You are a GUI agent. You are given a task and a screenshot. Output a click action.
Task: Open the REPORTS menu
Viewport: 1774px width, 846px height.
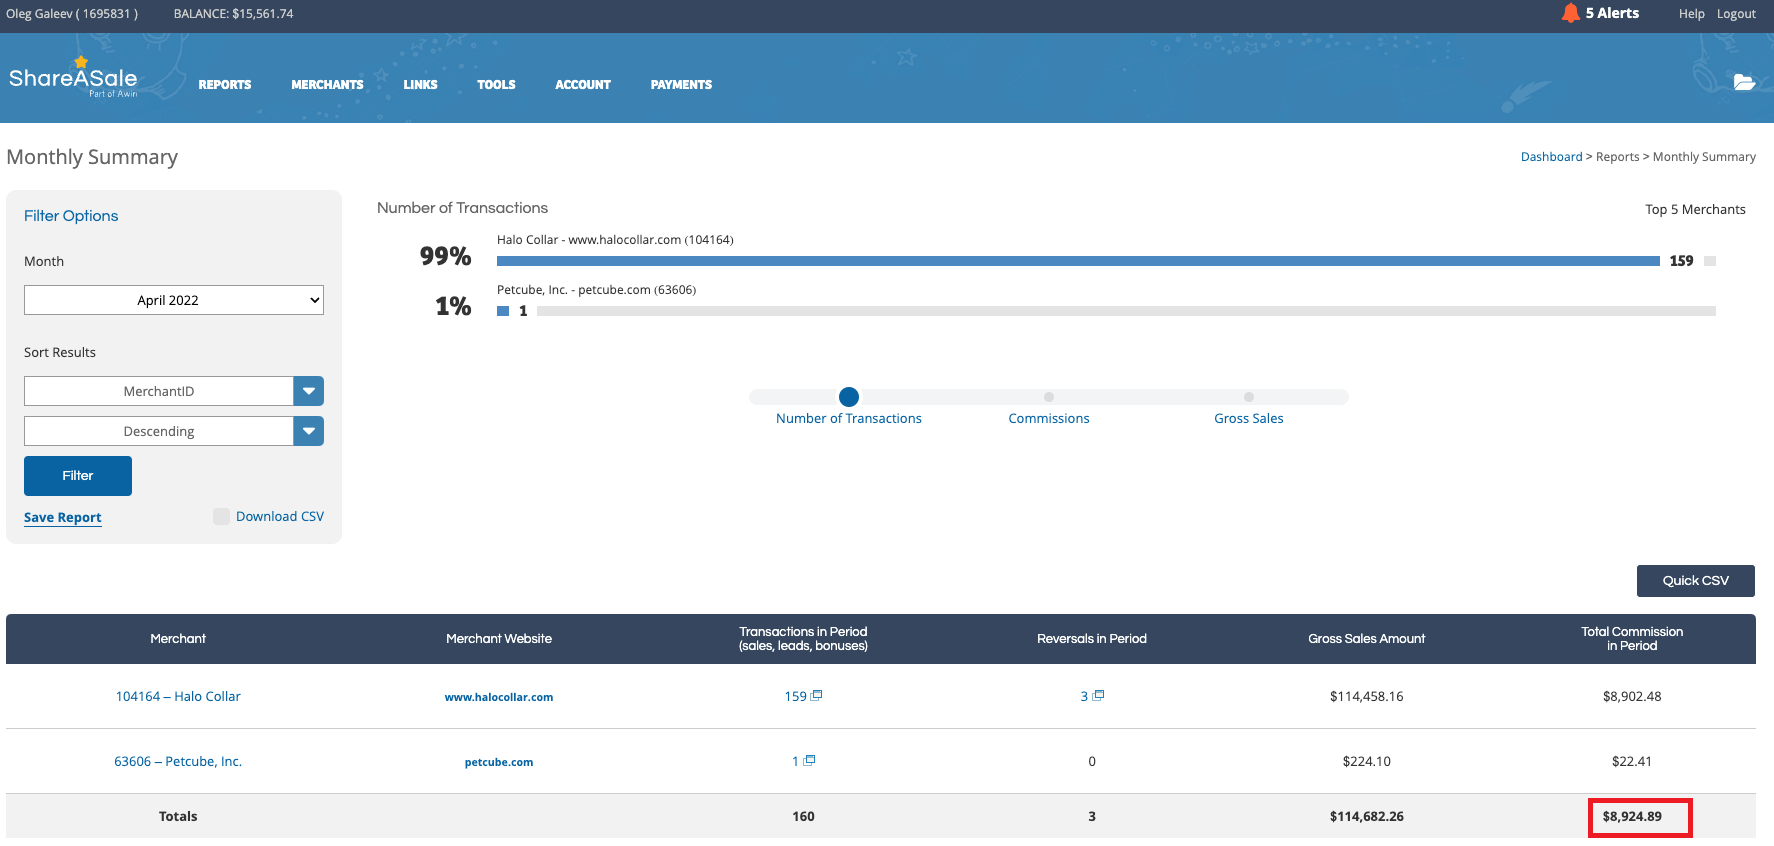point(225,85)
